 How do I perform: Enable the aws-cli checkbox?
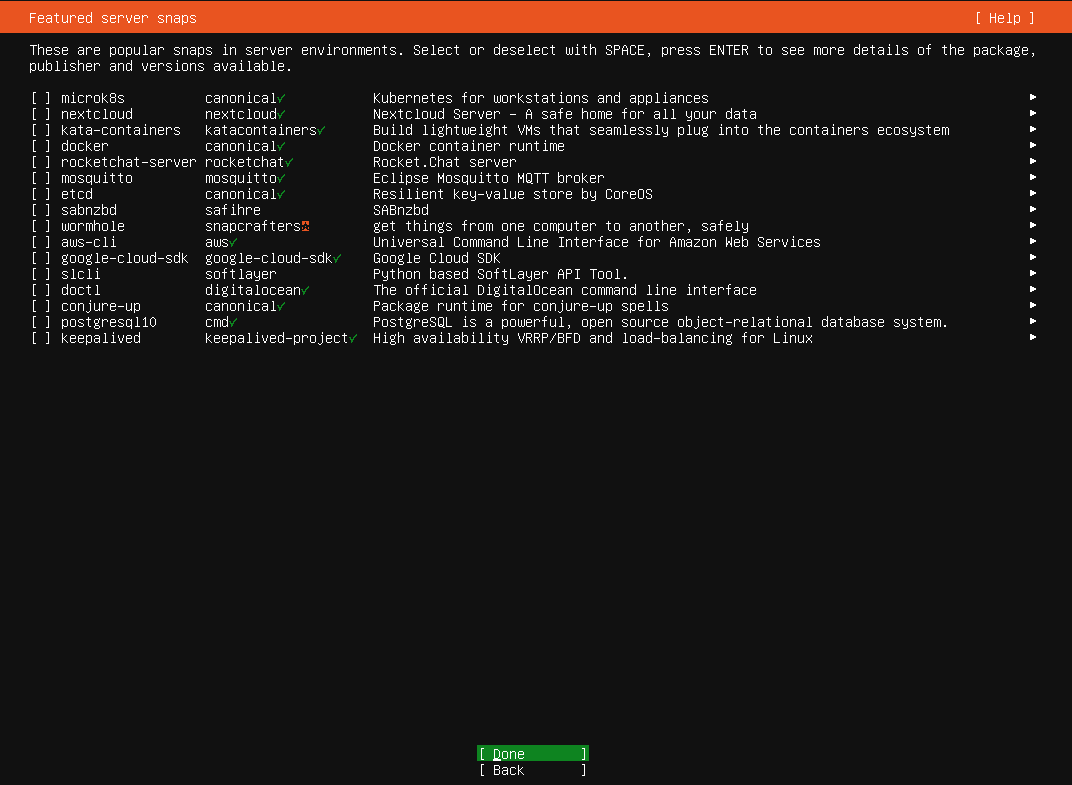click(x=40, y=242)
